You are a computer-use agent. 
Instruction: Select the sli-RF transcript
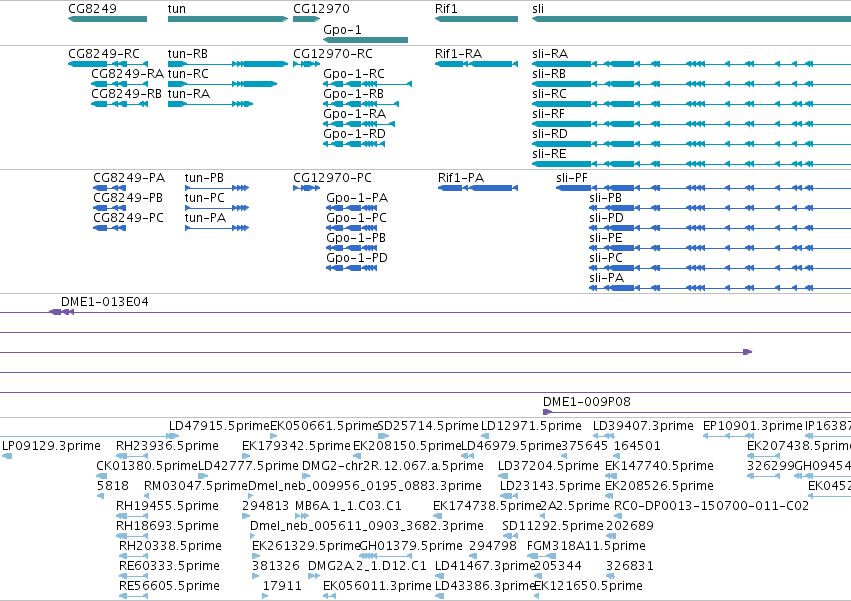691,124
